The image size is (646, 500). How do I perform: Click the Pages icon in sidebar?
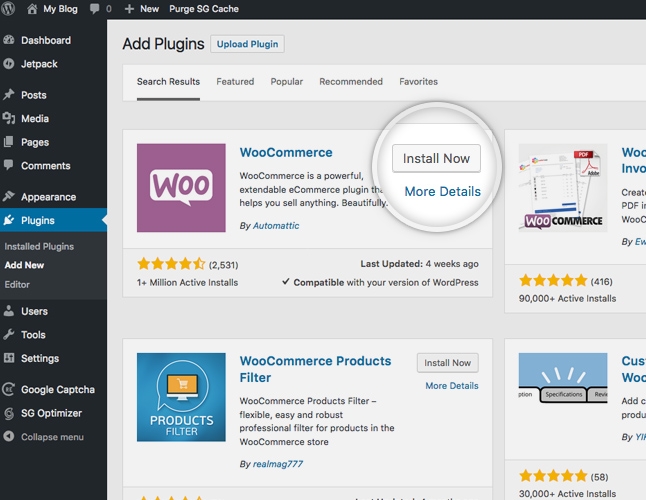coord(9,142)
